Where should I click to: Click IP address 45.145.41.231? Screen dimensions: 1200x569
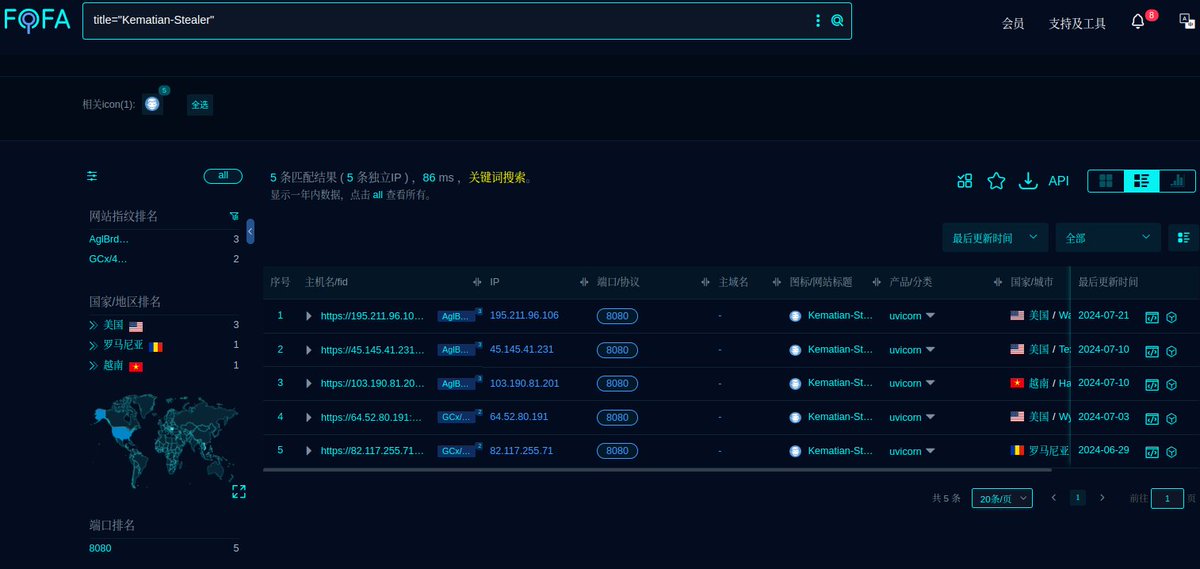click(x=521, y=349)
